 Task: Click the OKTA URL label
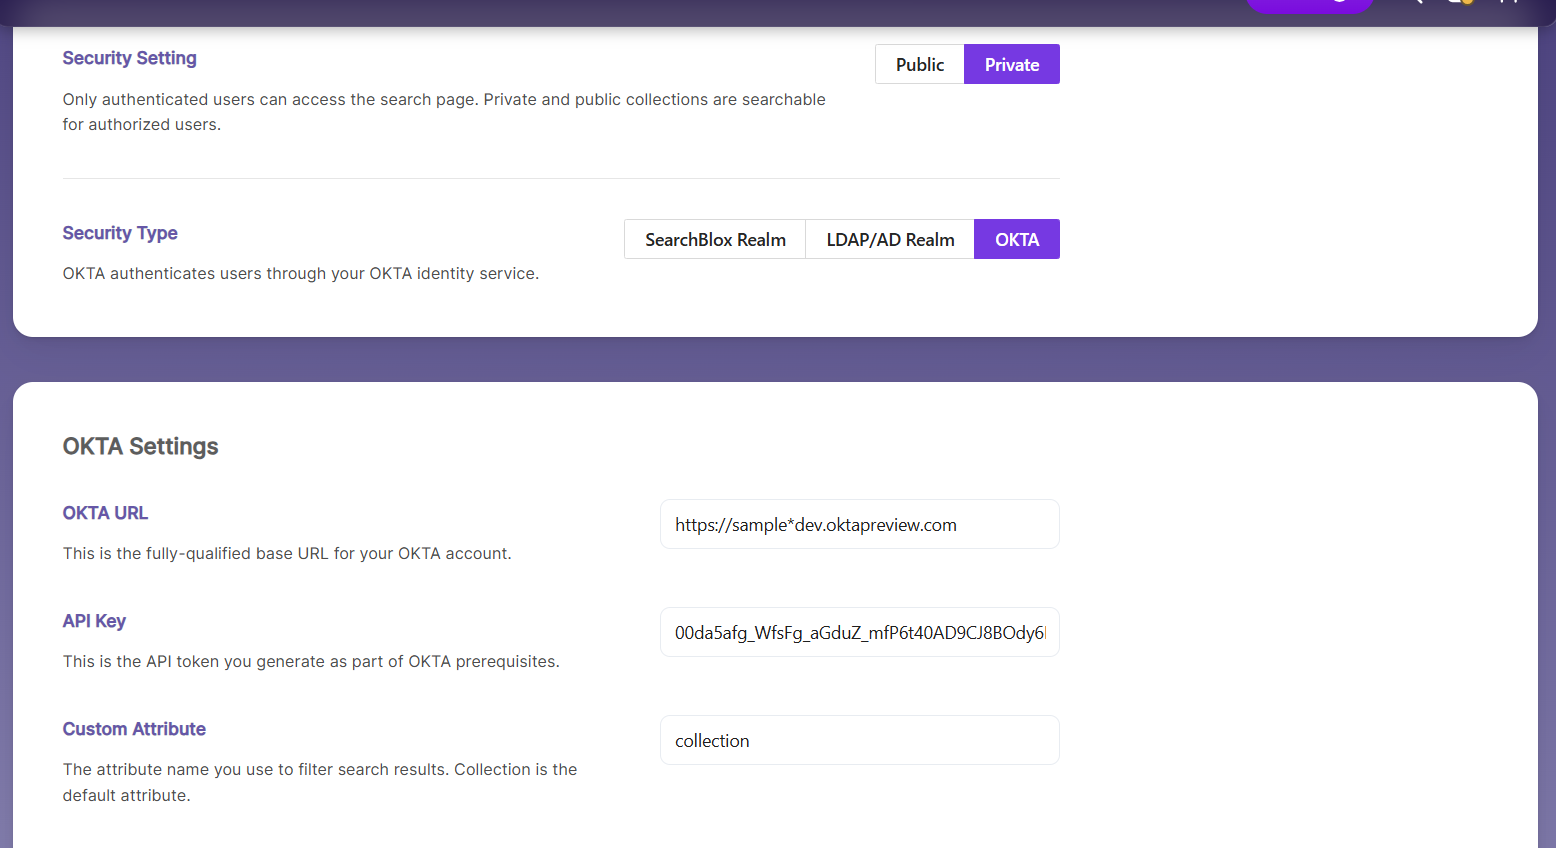pyautogui.click(x=105, y=513)
